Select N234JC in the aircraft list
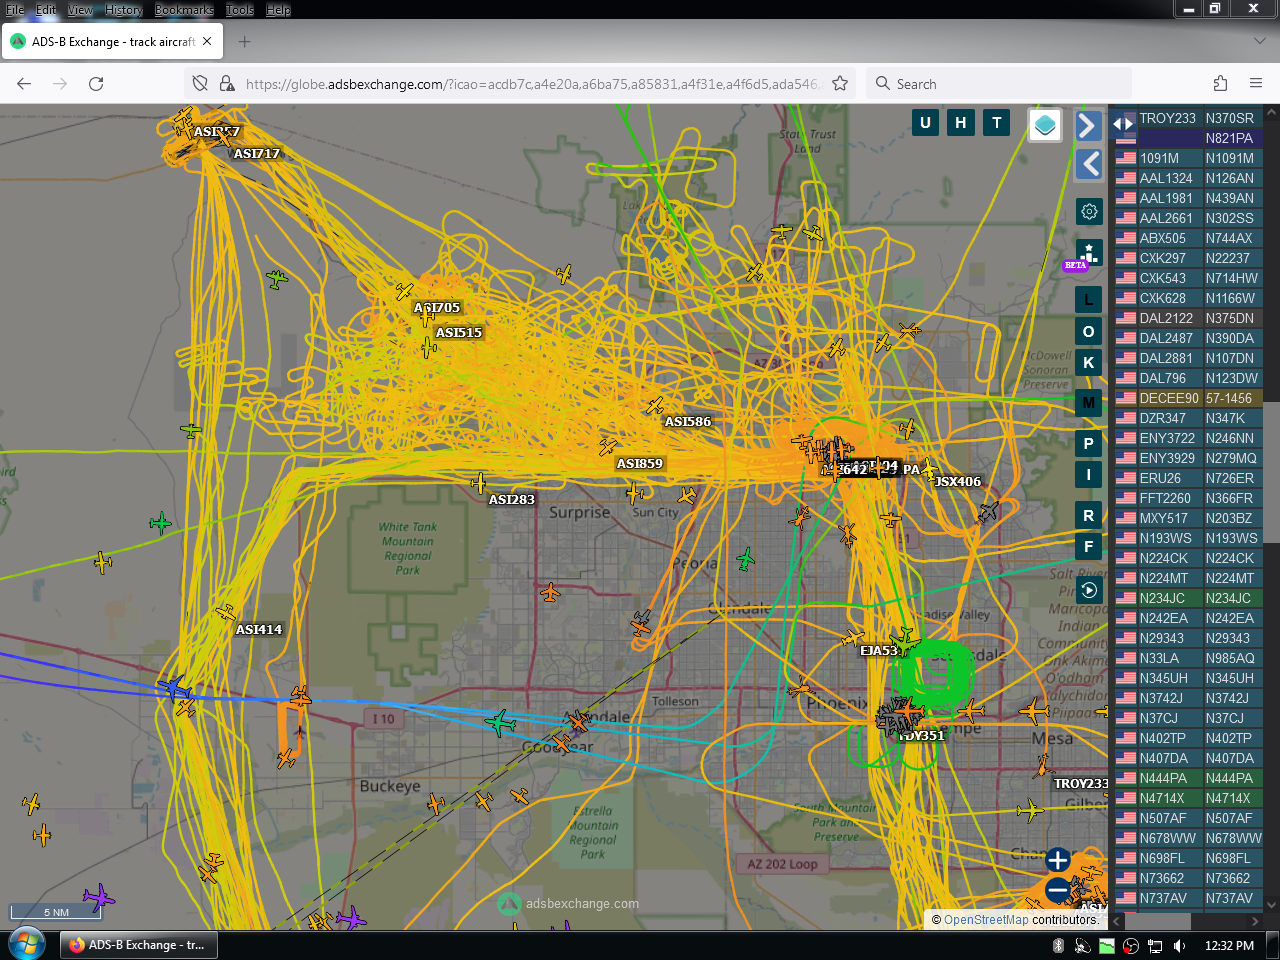Image resolution: width=1280 pixels, height=960 pixels. coord(1189,598)
